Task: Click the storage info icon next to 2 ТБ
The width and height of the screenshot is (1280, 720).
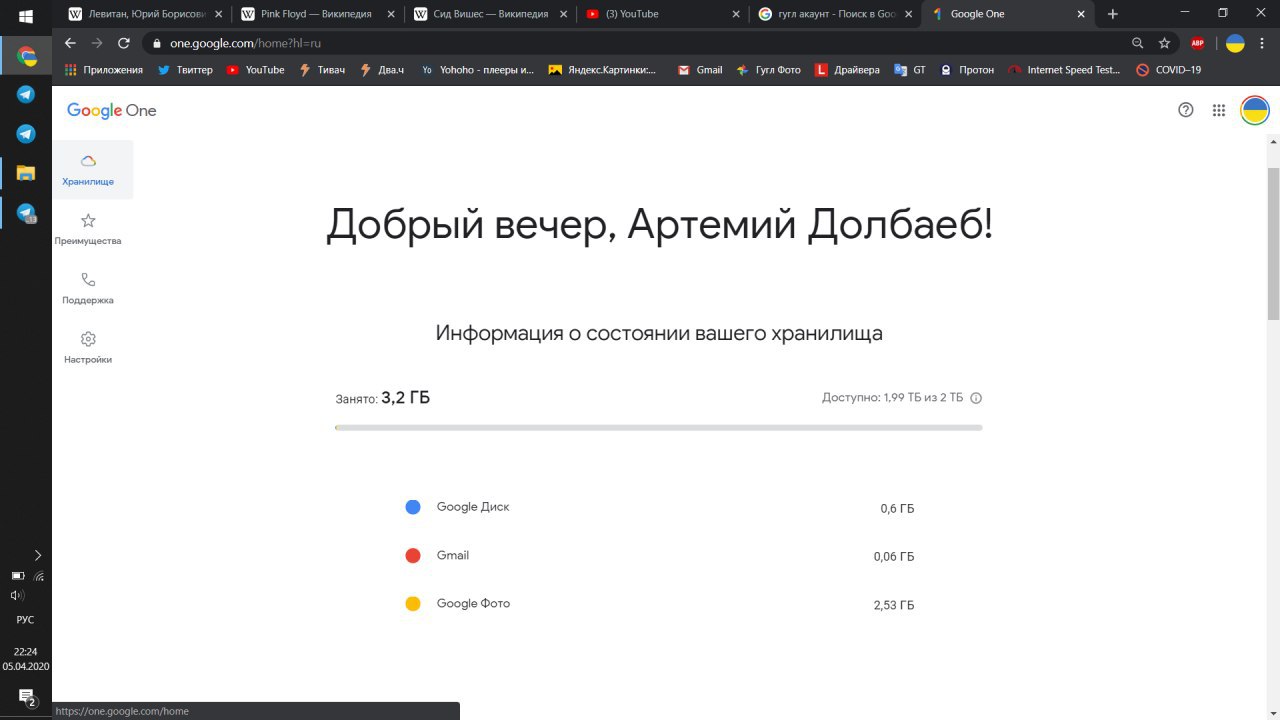Action: tap(976, 398)
